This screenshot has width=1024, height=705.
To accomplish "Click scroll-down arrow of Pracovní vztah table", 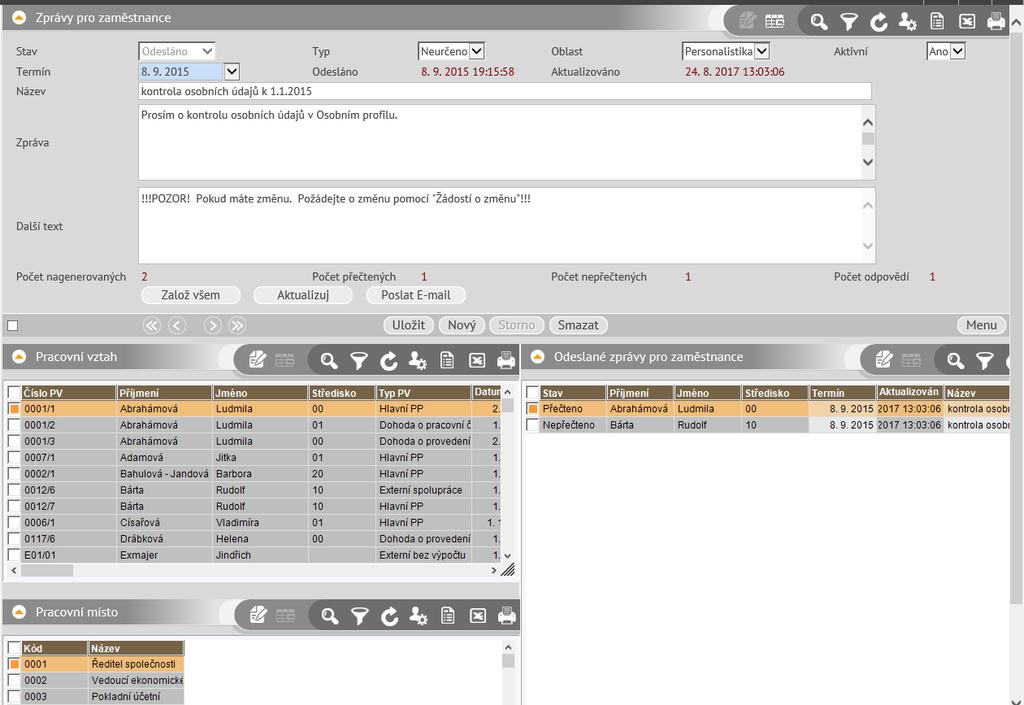I will [507, 556].
